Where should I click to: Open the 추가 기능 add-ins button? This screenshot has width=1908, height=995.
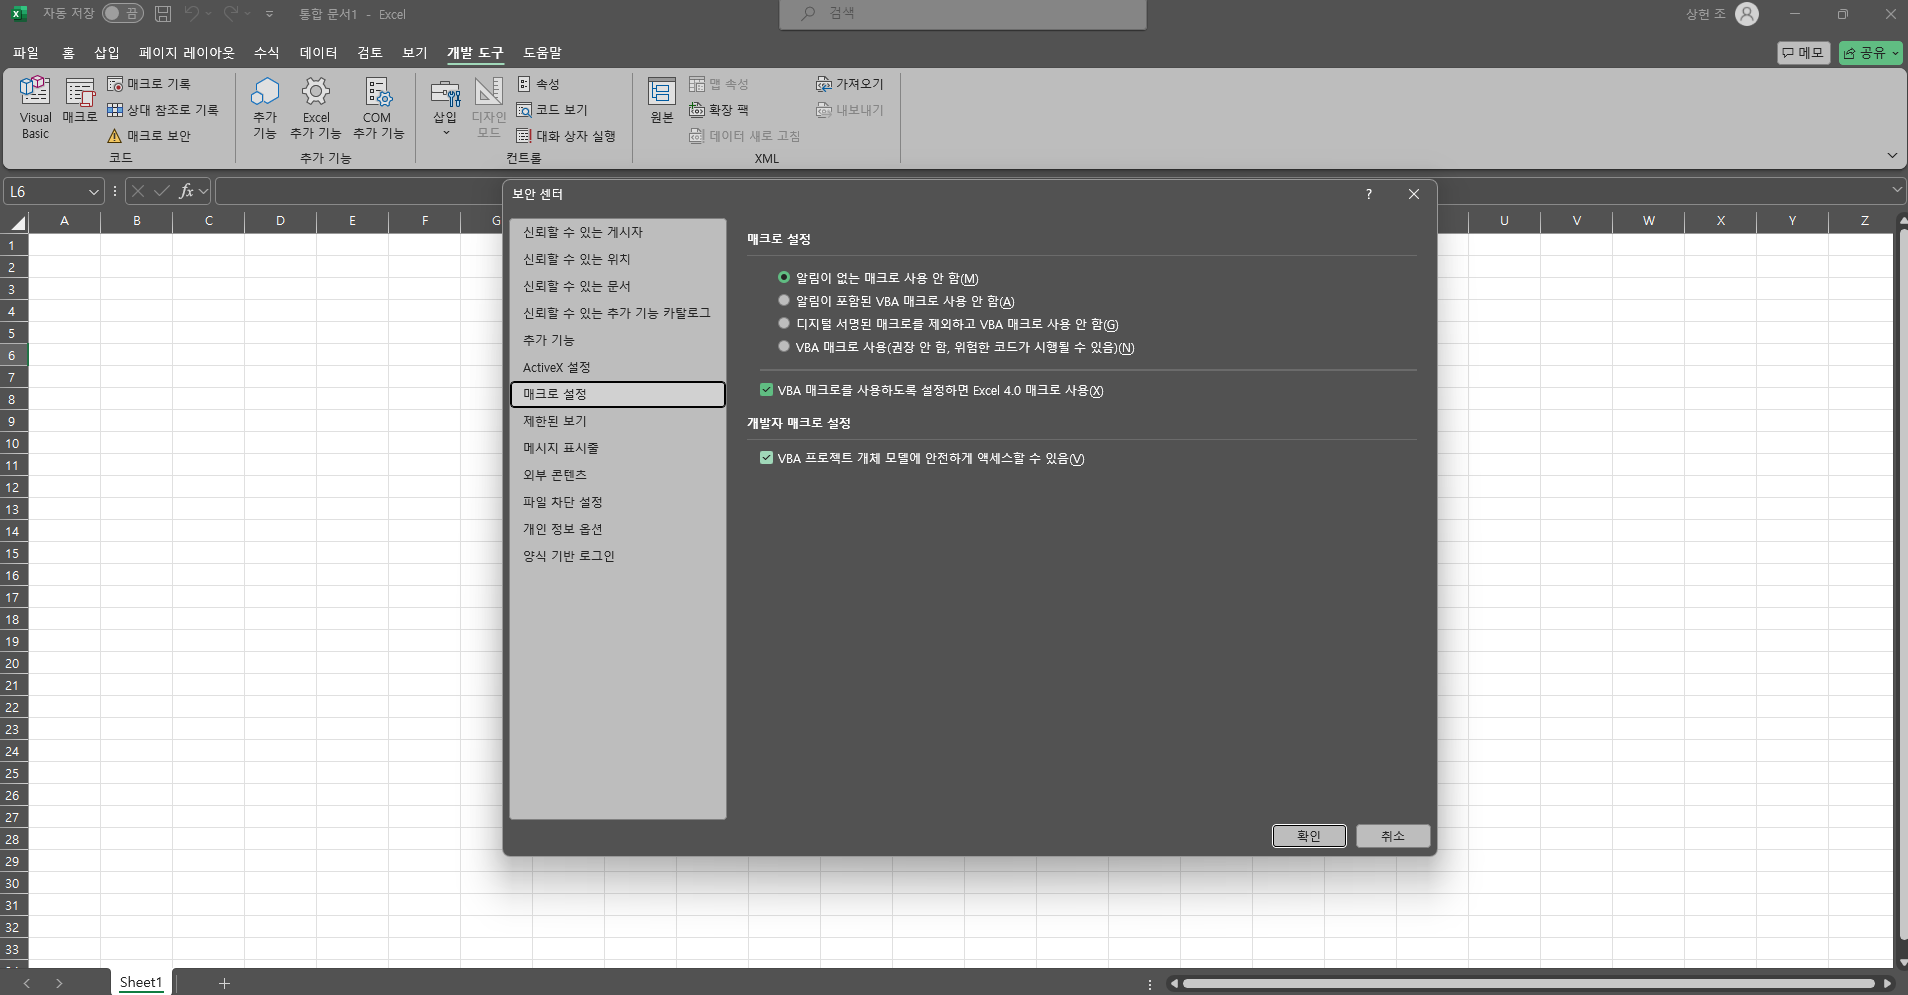265,107
